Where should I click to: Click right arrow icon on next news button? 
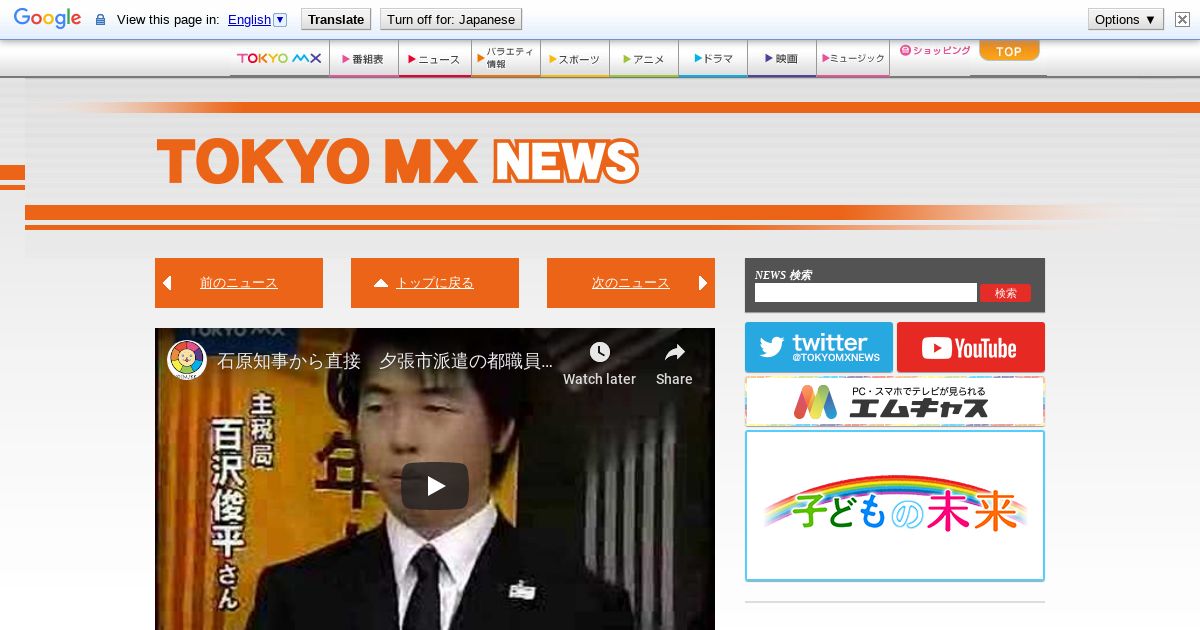click(x=703, y=283)
